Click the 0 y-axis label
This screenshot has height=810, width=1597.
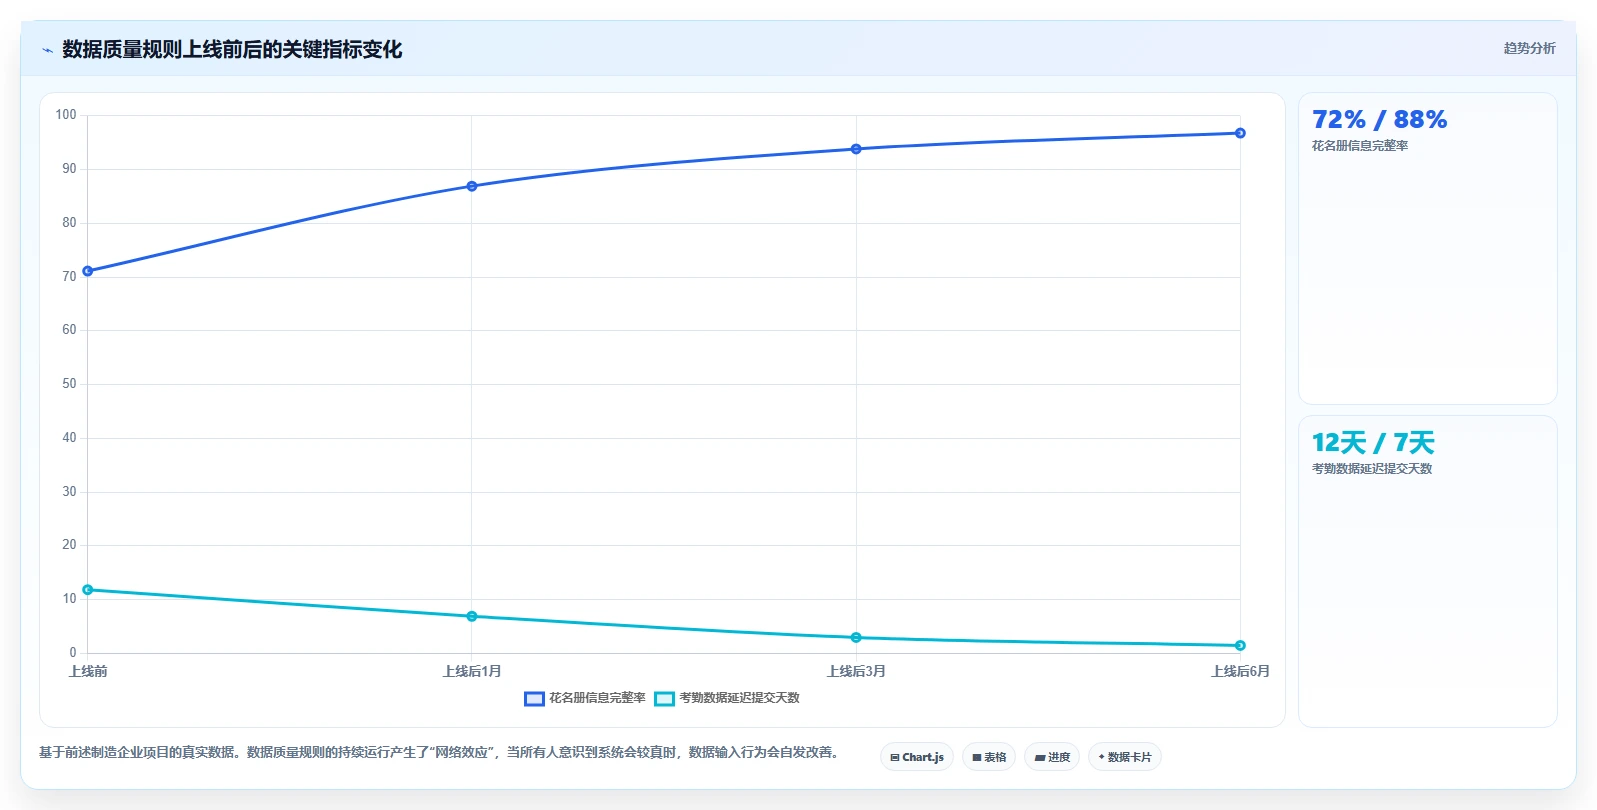pos(73,653)
